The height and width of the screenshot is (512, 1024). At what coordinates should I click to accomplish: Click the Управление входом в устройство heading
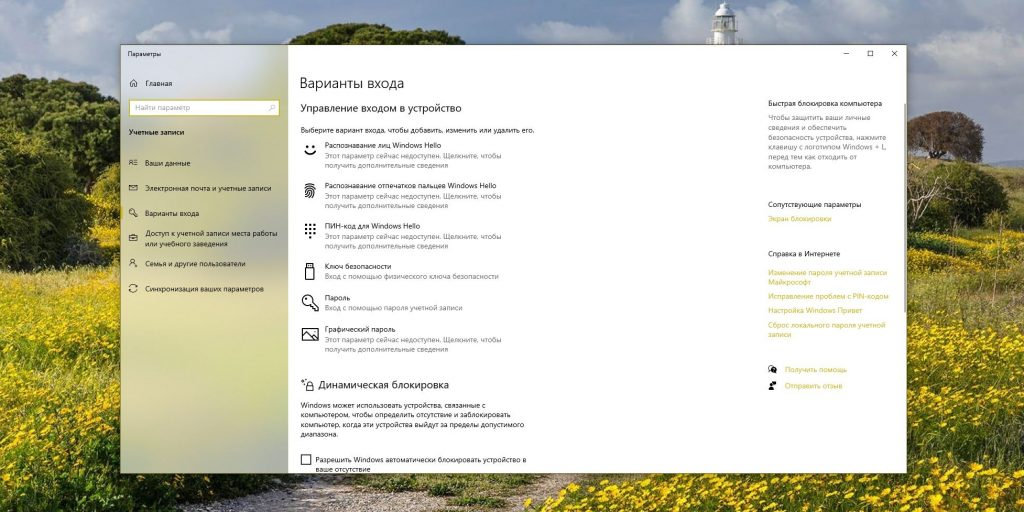[381, 108]
